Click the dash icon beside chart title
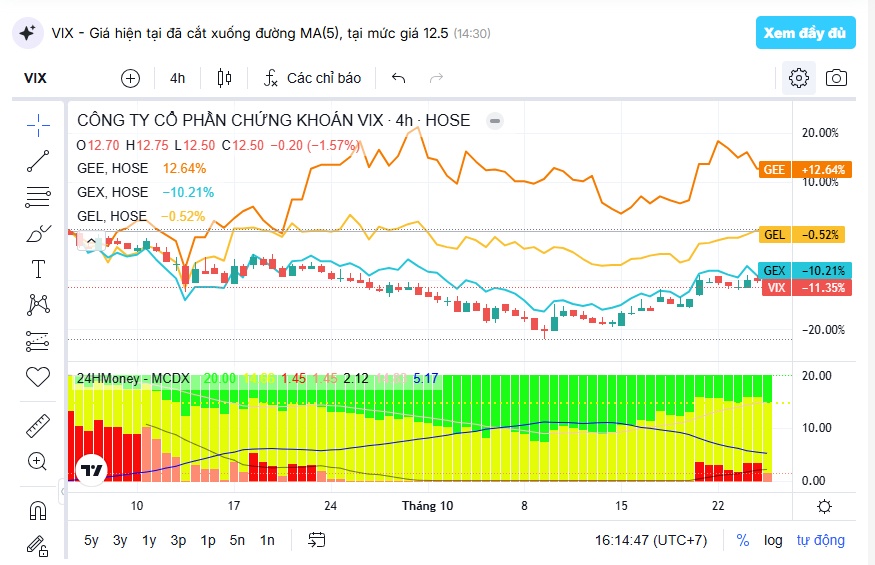 coord(494,121)
